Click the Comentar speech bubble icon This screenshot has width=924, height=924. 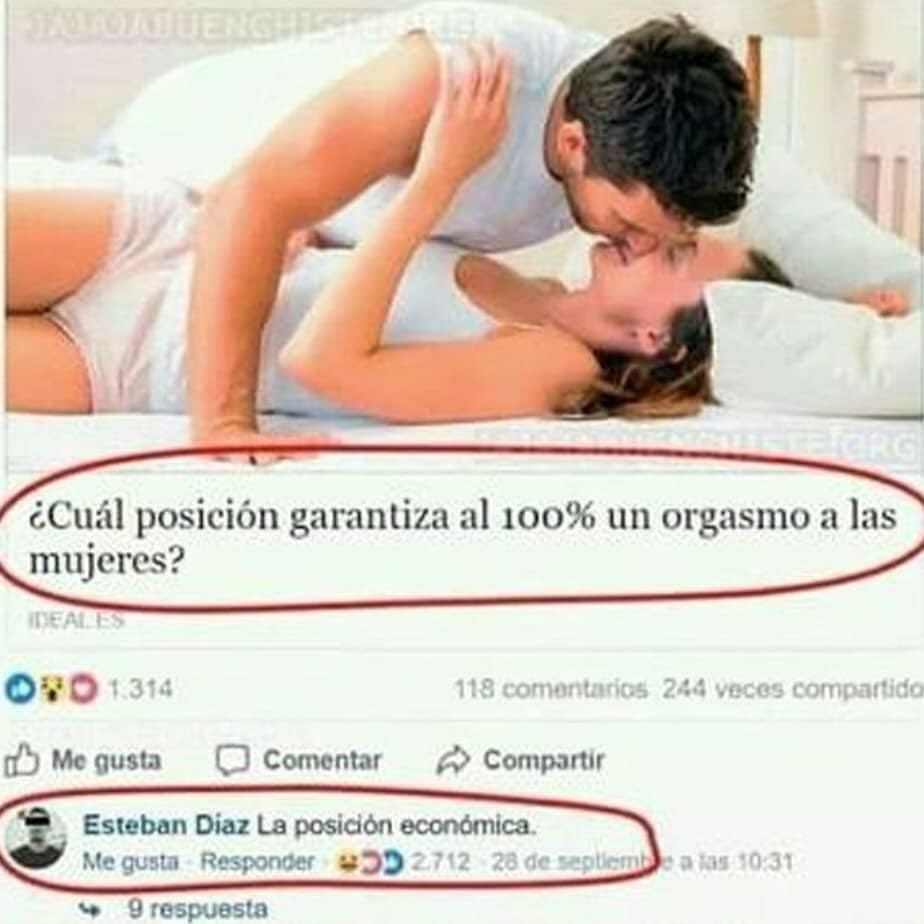point(232,760)
